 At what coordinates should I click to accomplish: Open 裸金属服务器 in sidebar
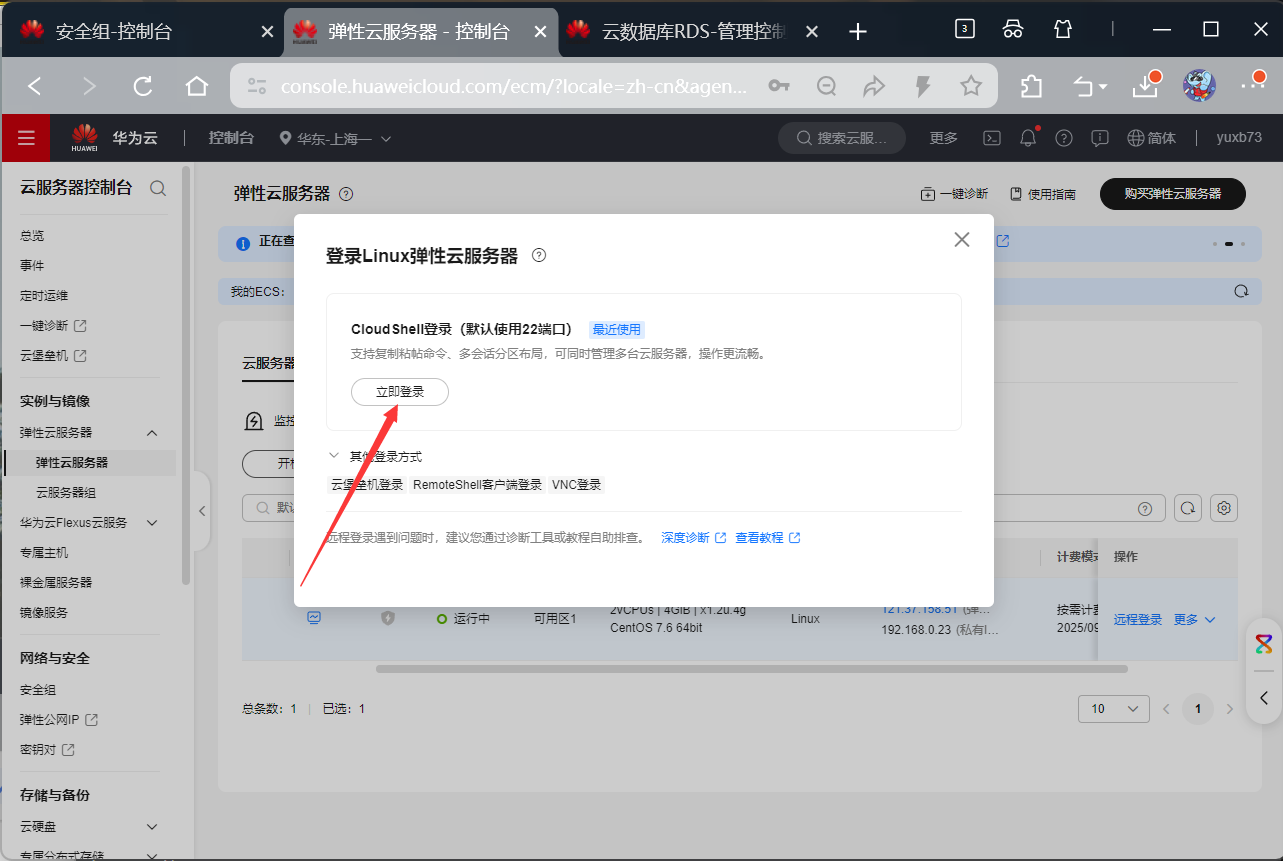pyautogui.click(x=56, y=583)
